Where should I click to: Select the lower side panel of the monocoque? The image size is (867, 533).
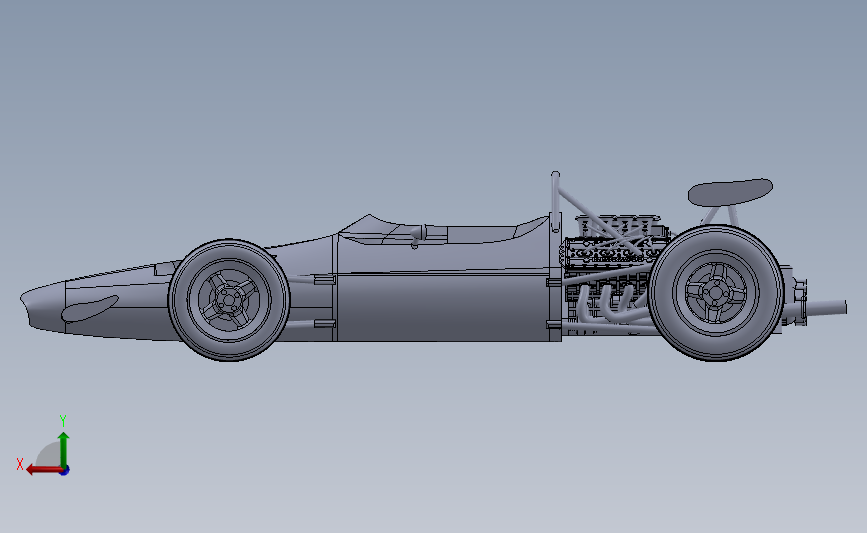click(442, 307)
